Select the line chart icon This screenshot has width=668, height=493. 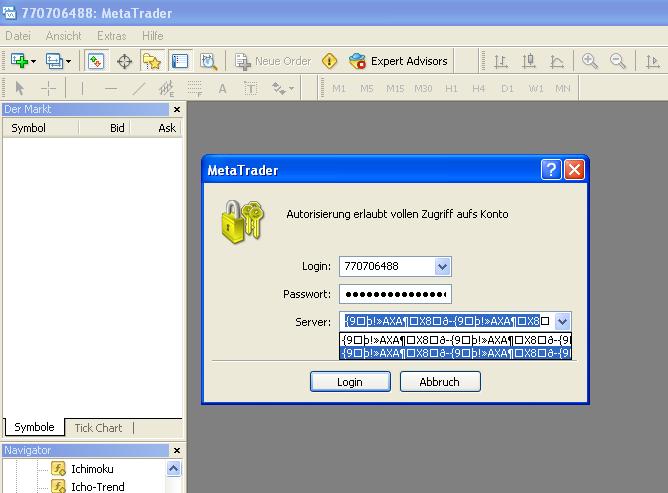click(556, 61)
